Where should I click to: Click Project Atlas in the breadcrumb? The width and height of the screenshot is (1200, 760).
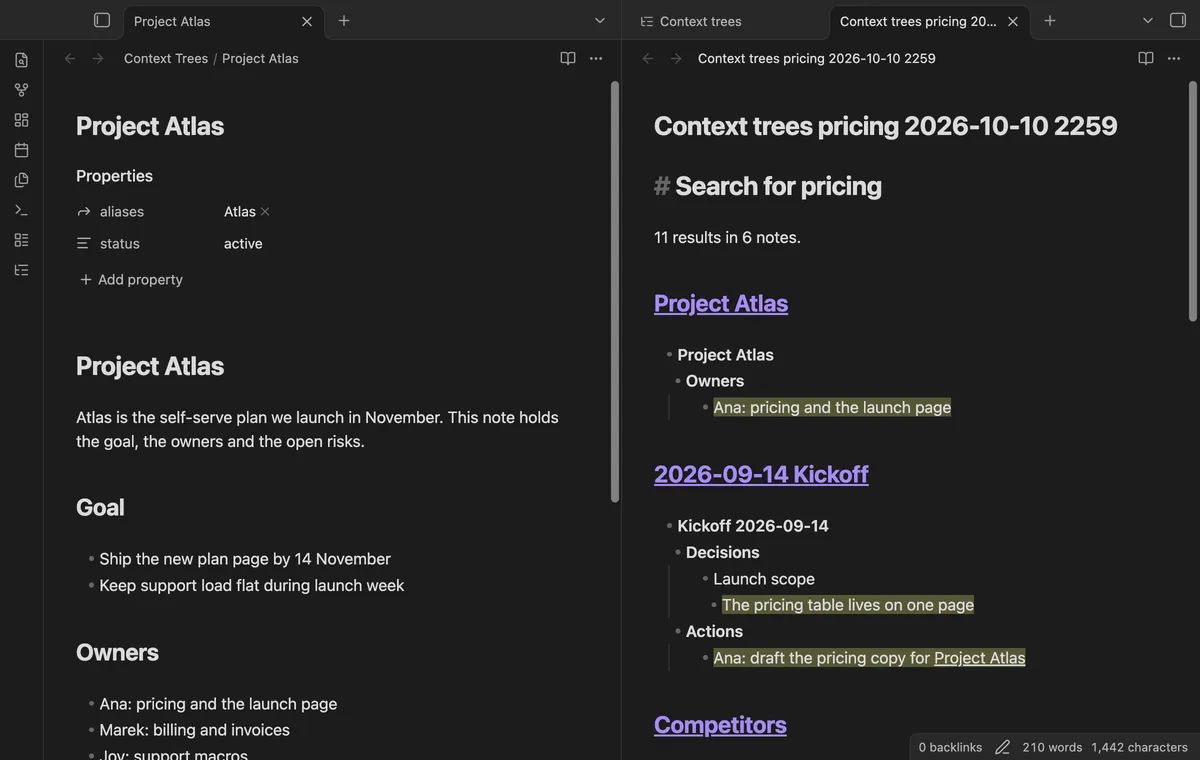(x=260, y=58)
